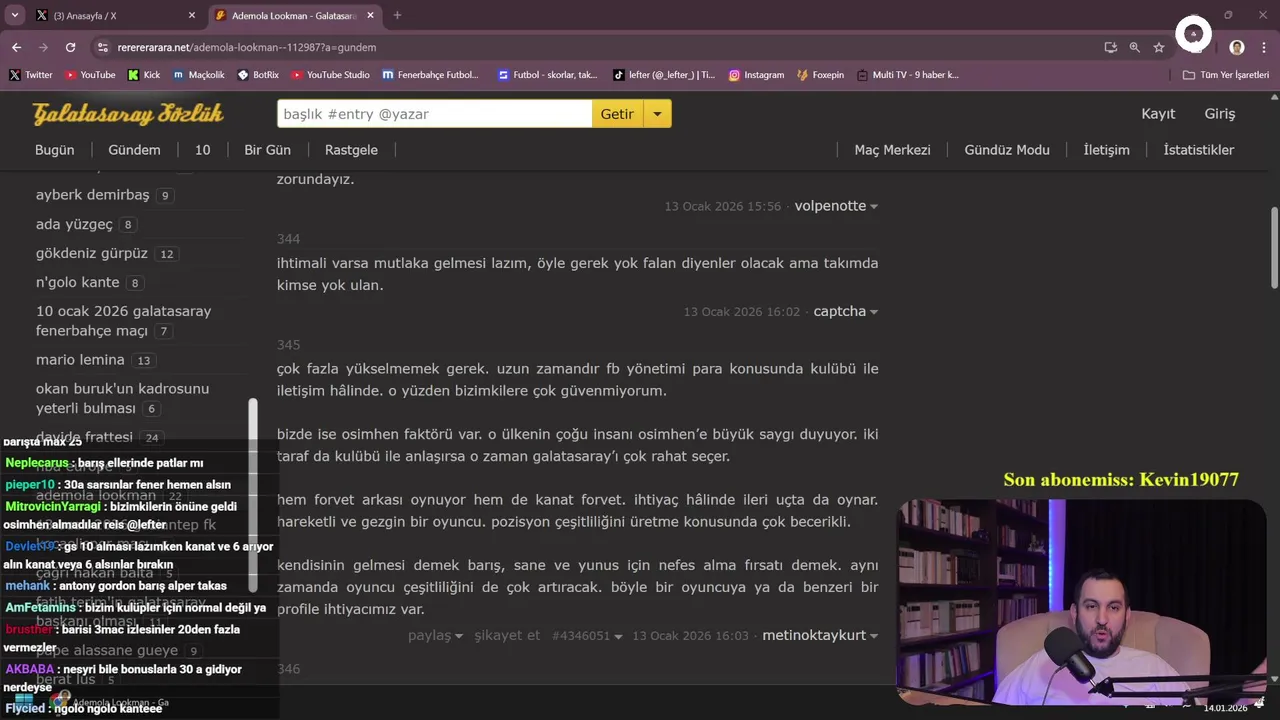Click the Giriş link

1219,114
